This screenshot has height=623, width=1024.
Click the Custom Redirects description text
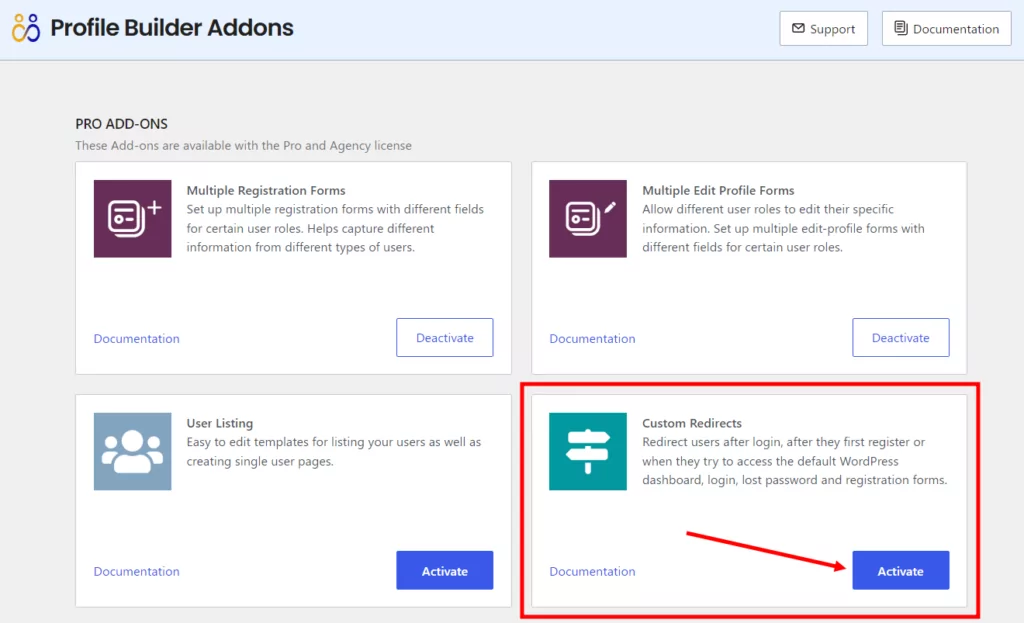794,461
